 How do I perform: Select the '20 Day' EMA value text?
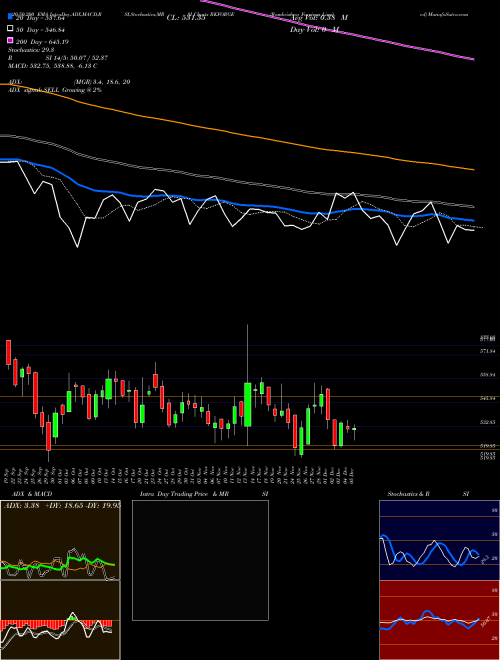tap(40, 18)
